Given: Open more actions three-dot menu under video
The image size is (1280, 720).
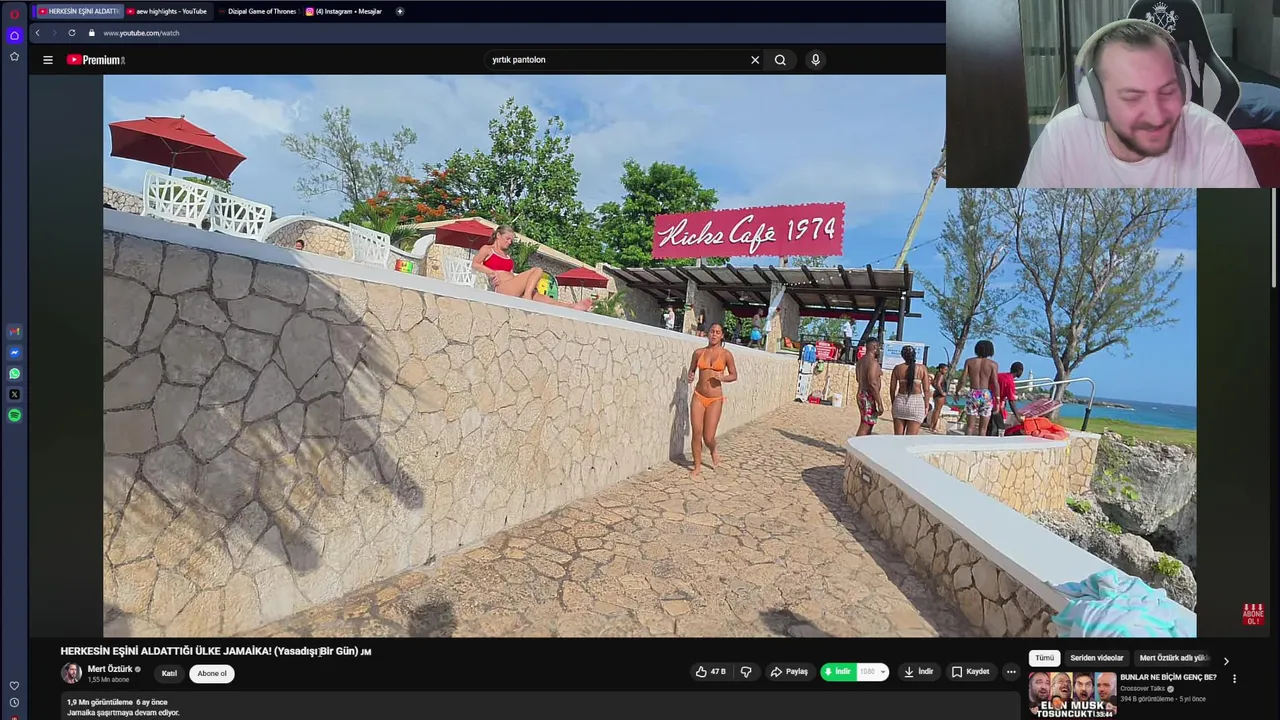Looking at the screenshot, I should click(1011, 672).
